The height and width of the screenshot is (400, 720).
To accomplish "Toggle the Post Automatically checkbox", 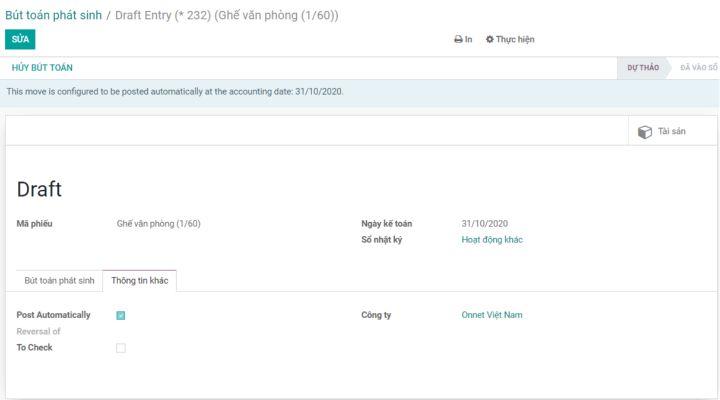I will coord(121,315).
